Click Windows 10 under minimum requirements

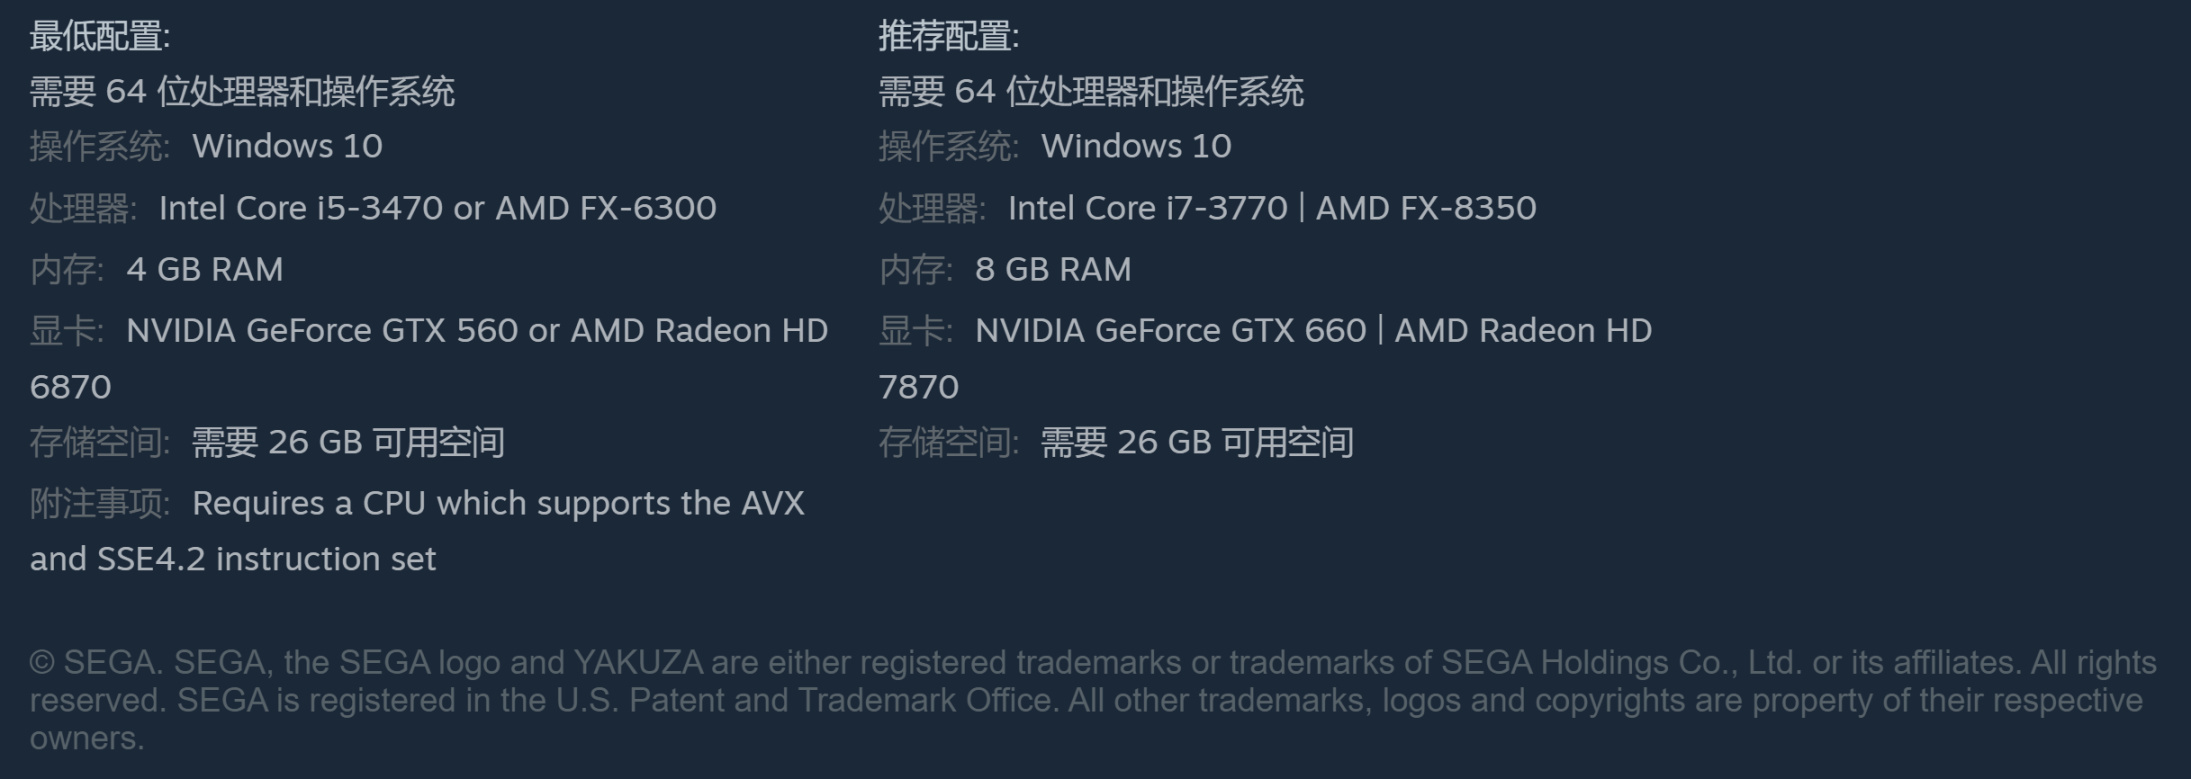point(287,147)
